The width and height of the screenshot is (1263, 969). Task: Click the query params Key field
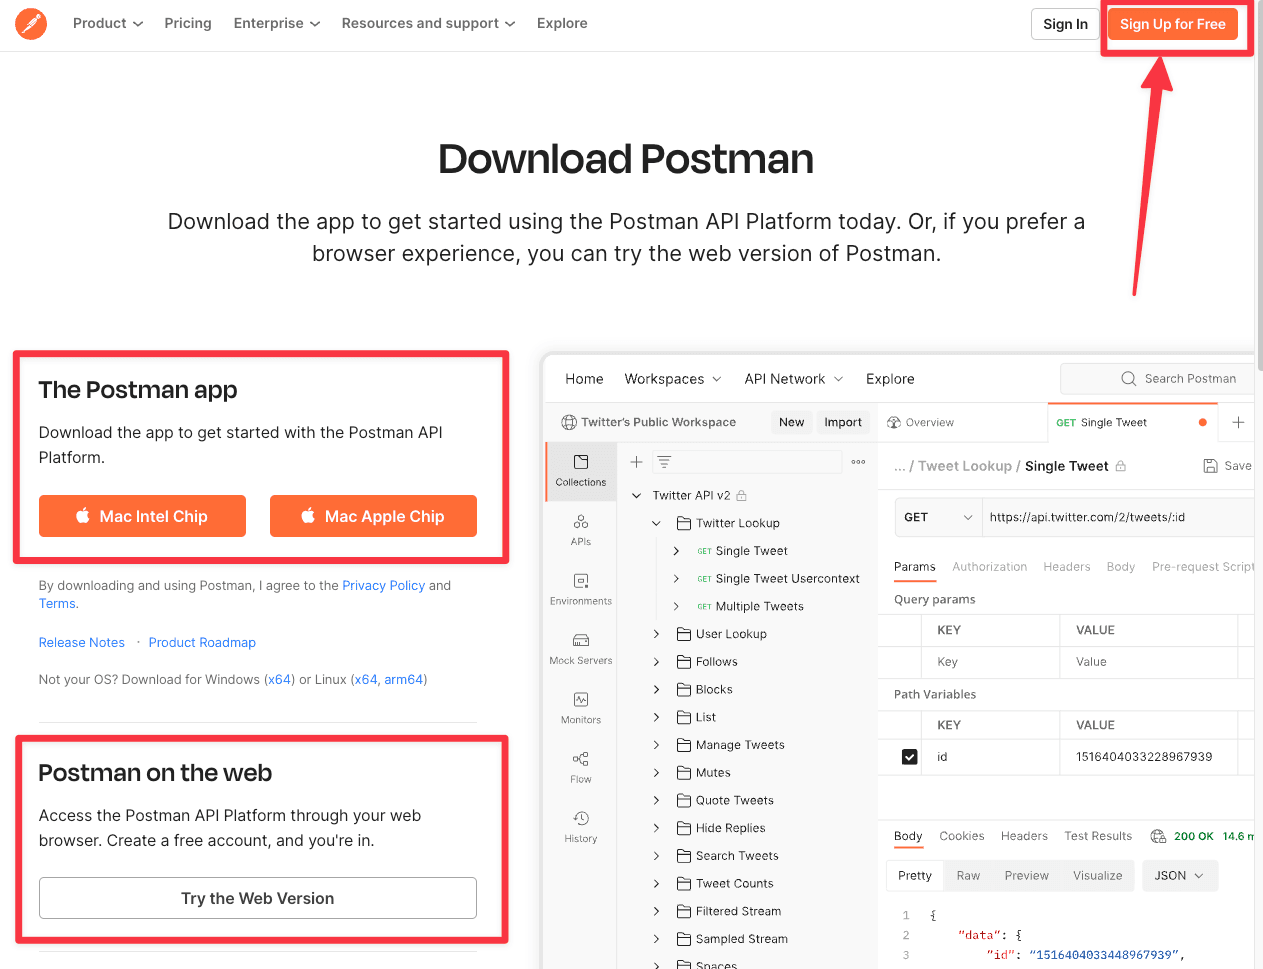point(990,662)
